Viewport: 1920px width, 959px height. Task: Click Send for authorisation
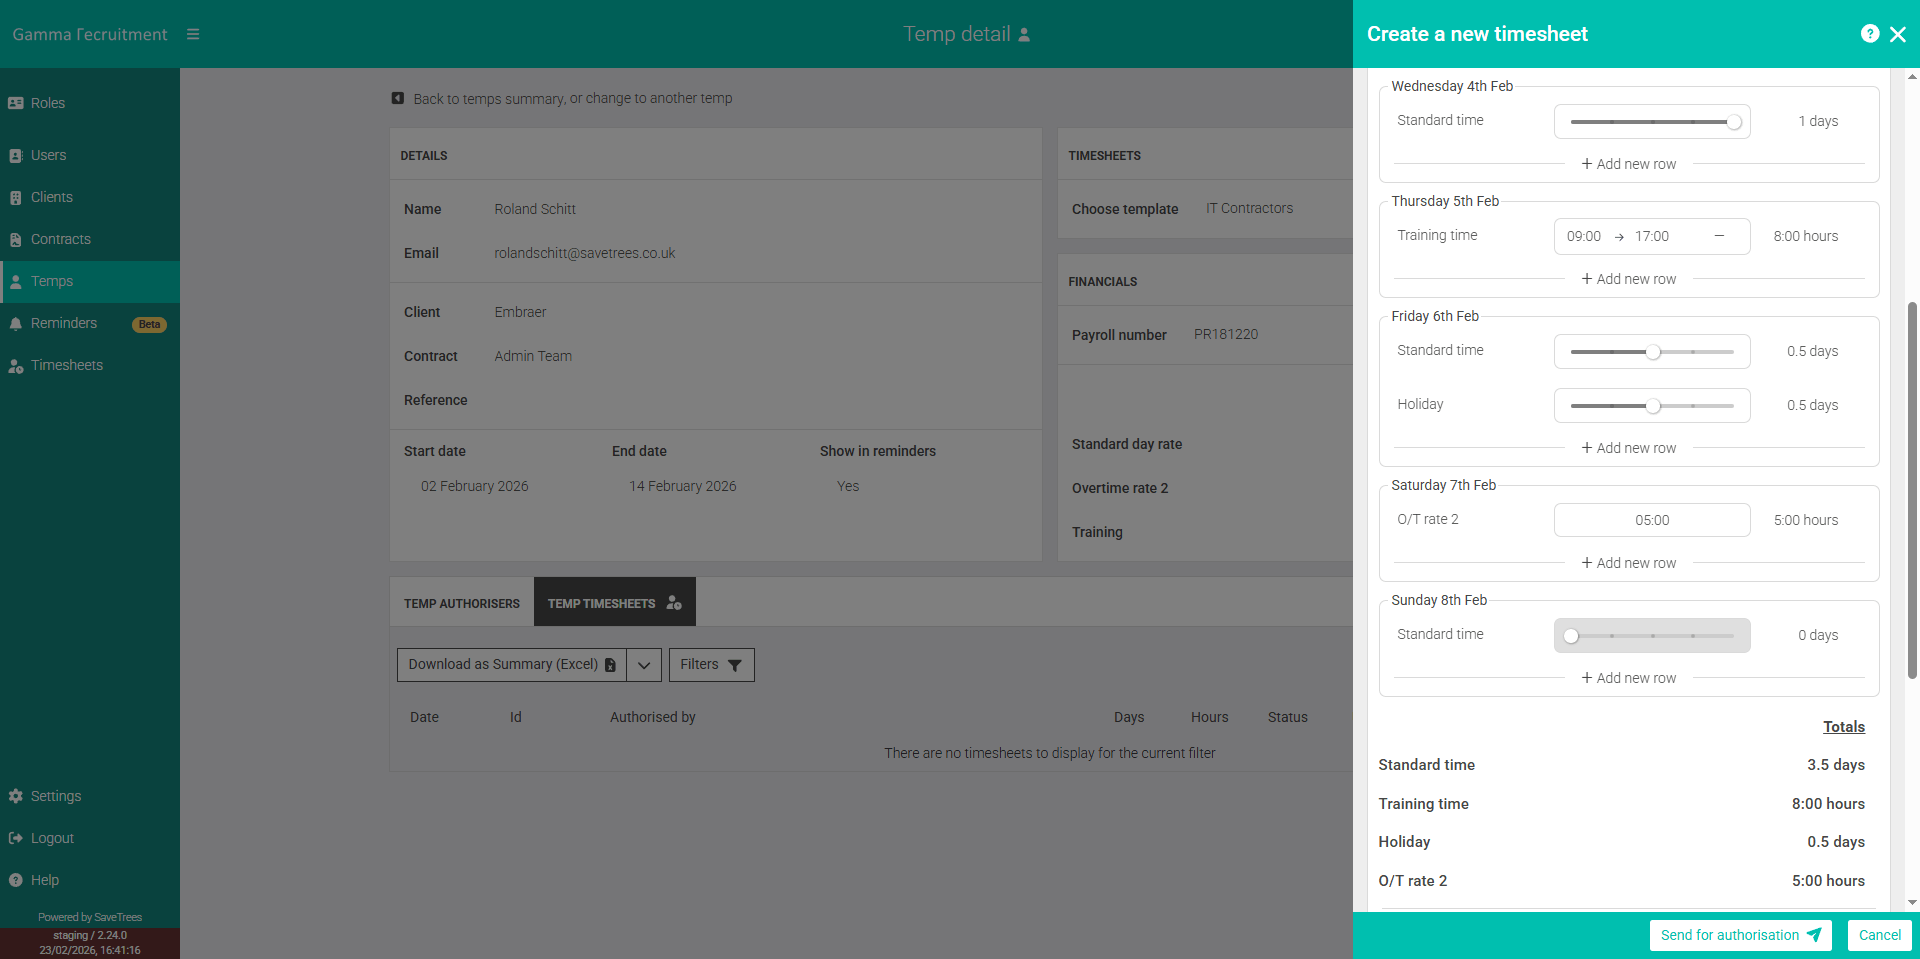[1740, 935]
